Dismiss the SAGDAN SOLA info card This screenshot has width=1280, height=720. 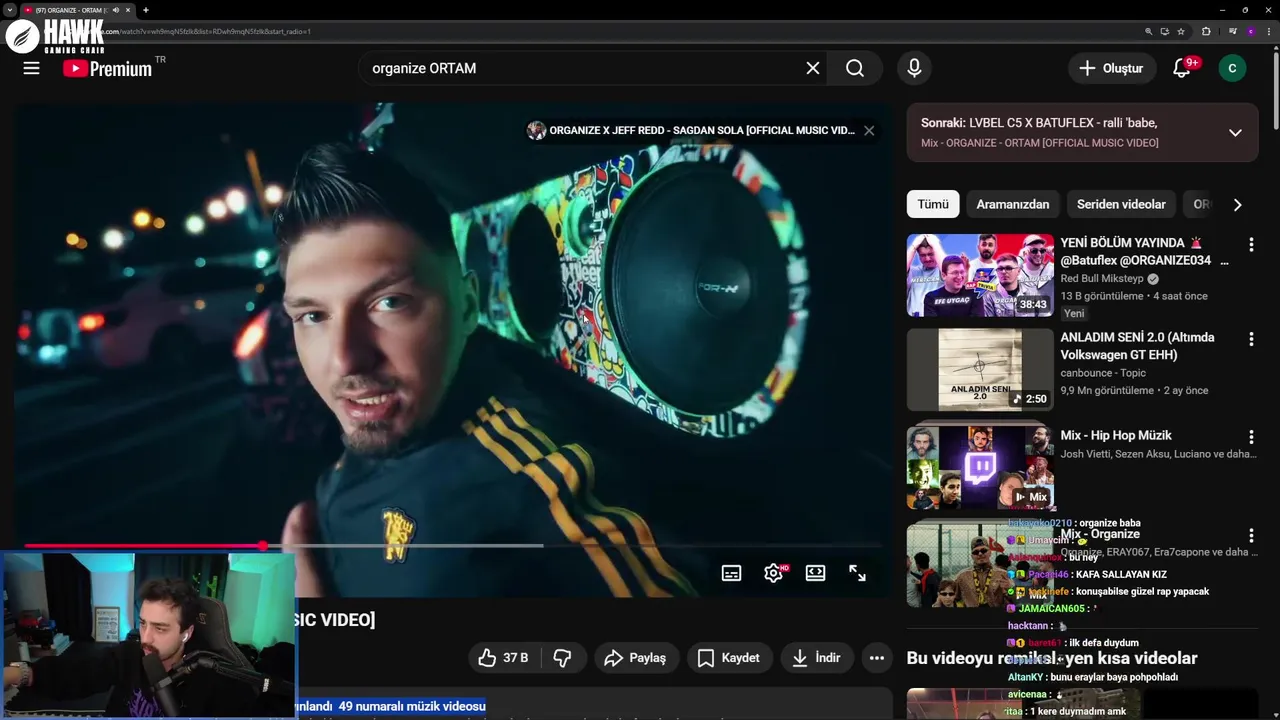pyautogui.click(x=869, y=130)
